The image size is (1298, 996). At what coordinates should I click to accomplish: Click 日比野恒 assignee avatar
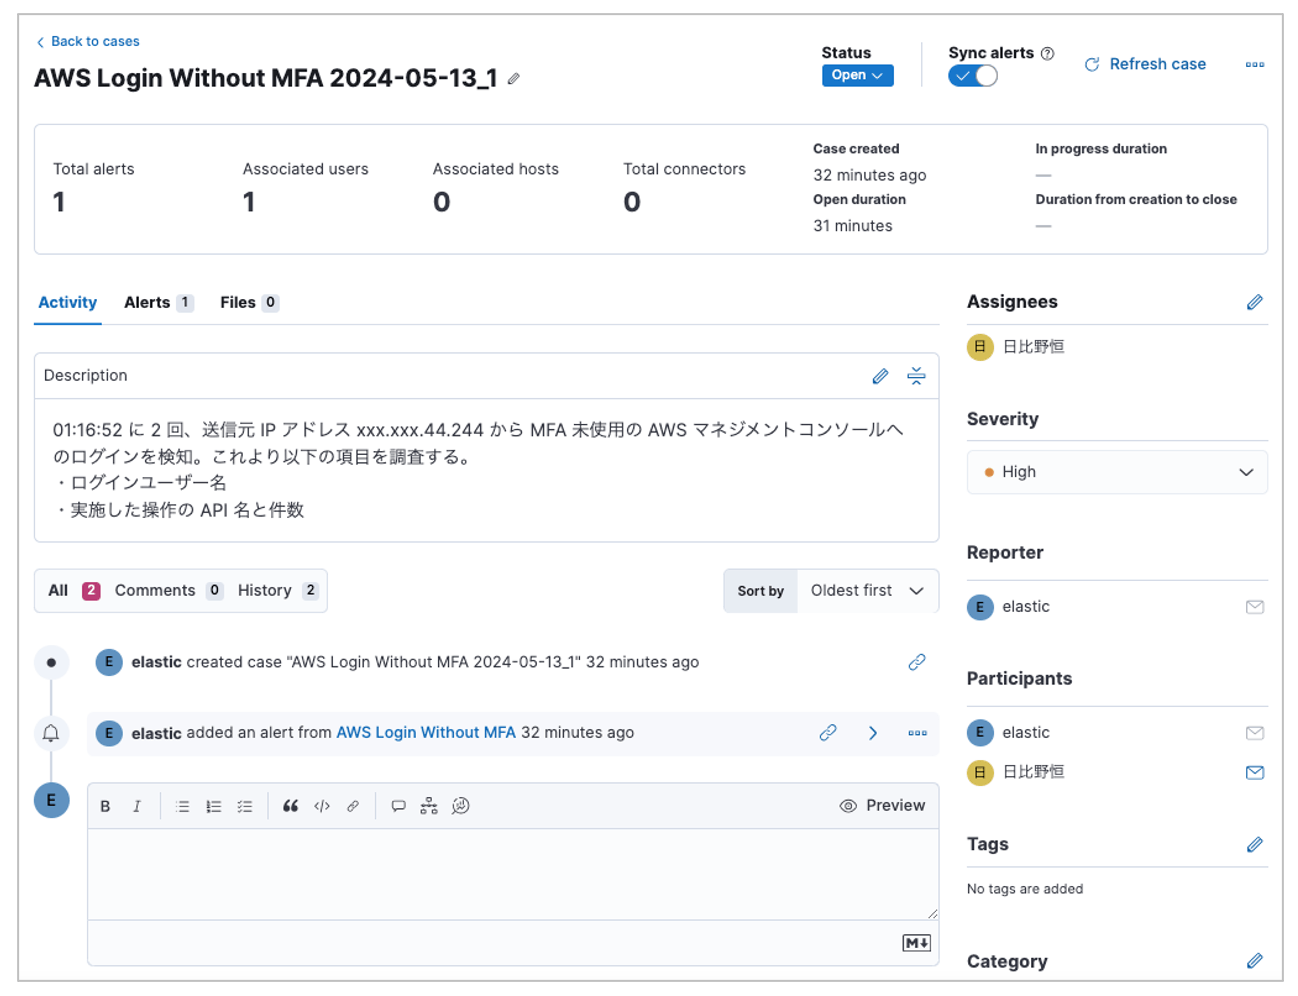980,347
